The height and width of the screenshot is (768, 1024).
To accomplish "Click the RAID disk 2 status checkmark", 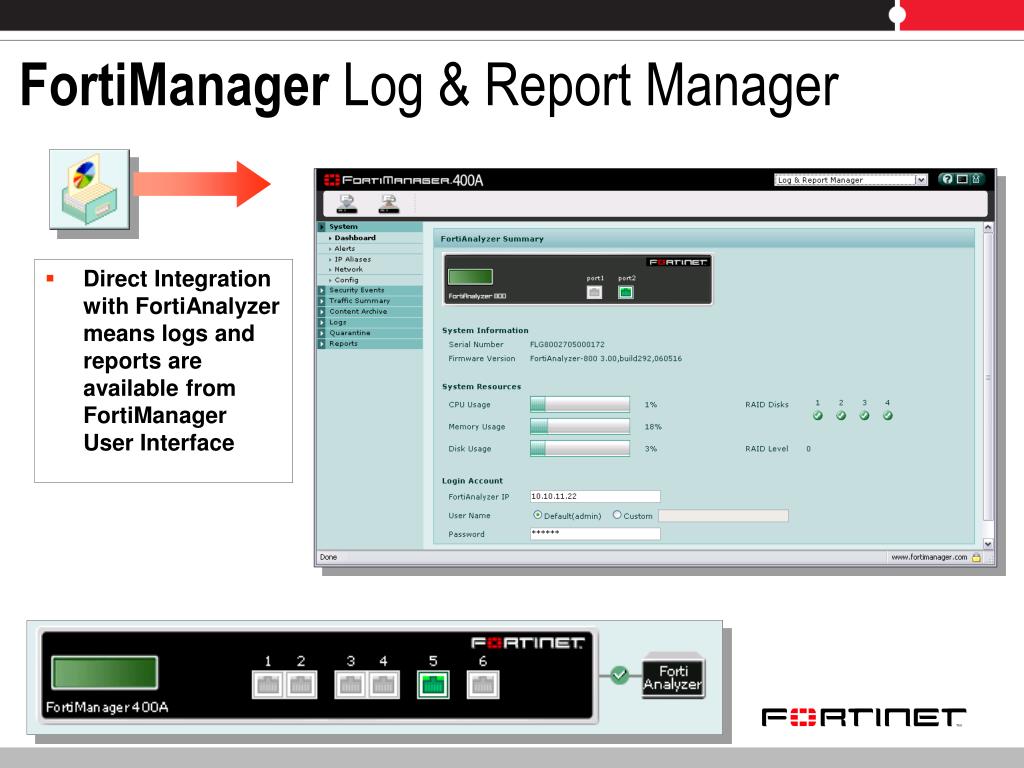I will [841, 415].
